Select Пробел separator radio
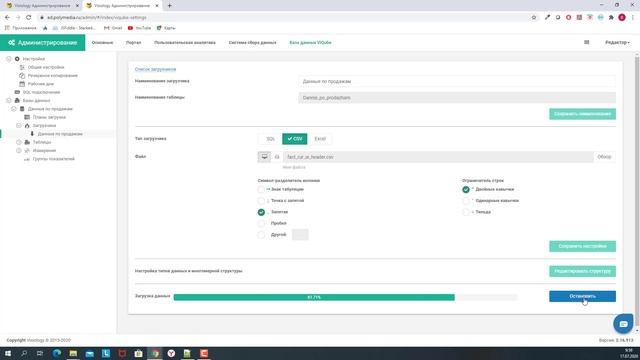Image resolution: width=640 pixels, height=360 pixels. 261,224
